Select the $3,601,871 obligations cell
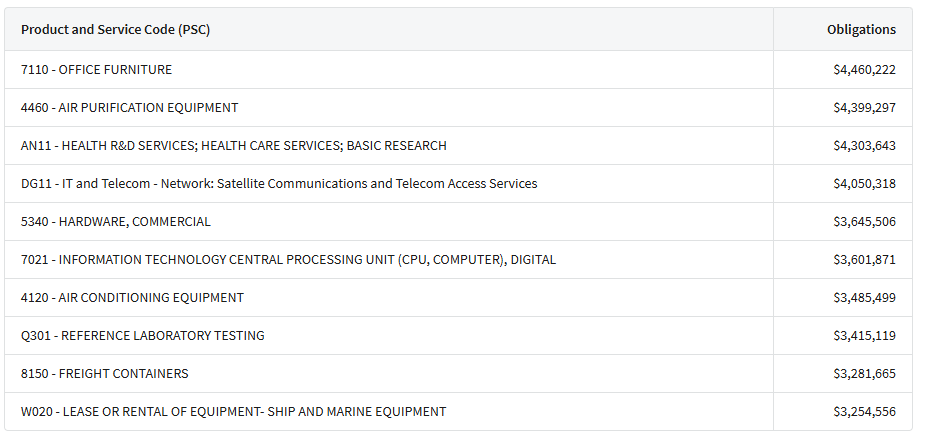The image size is (929, 436). 864,259
